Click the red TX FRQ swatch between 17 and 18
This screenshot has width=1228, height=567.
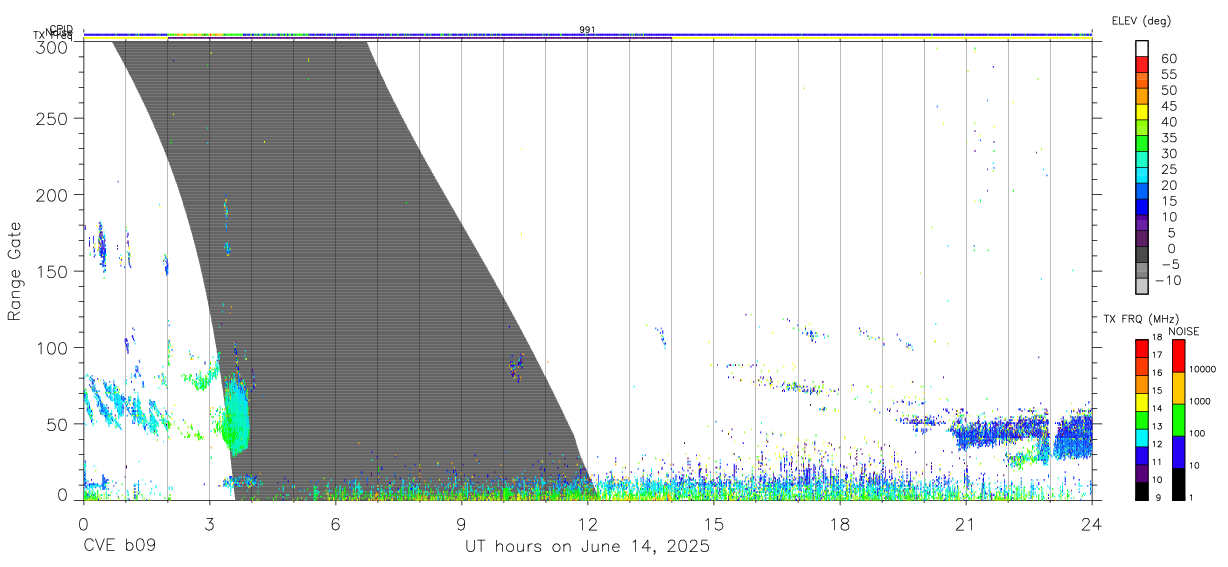tap(1142, 348)
